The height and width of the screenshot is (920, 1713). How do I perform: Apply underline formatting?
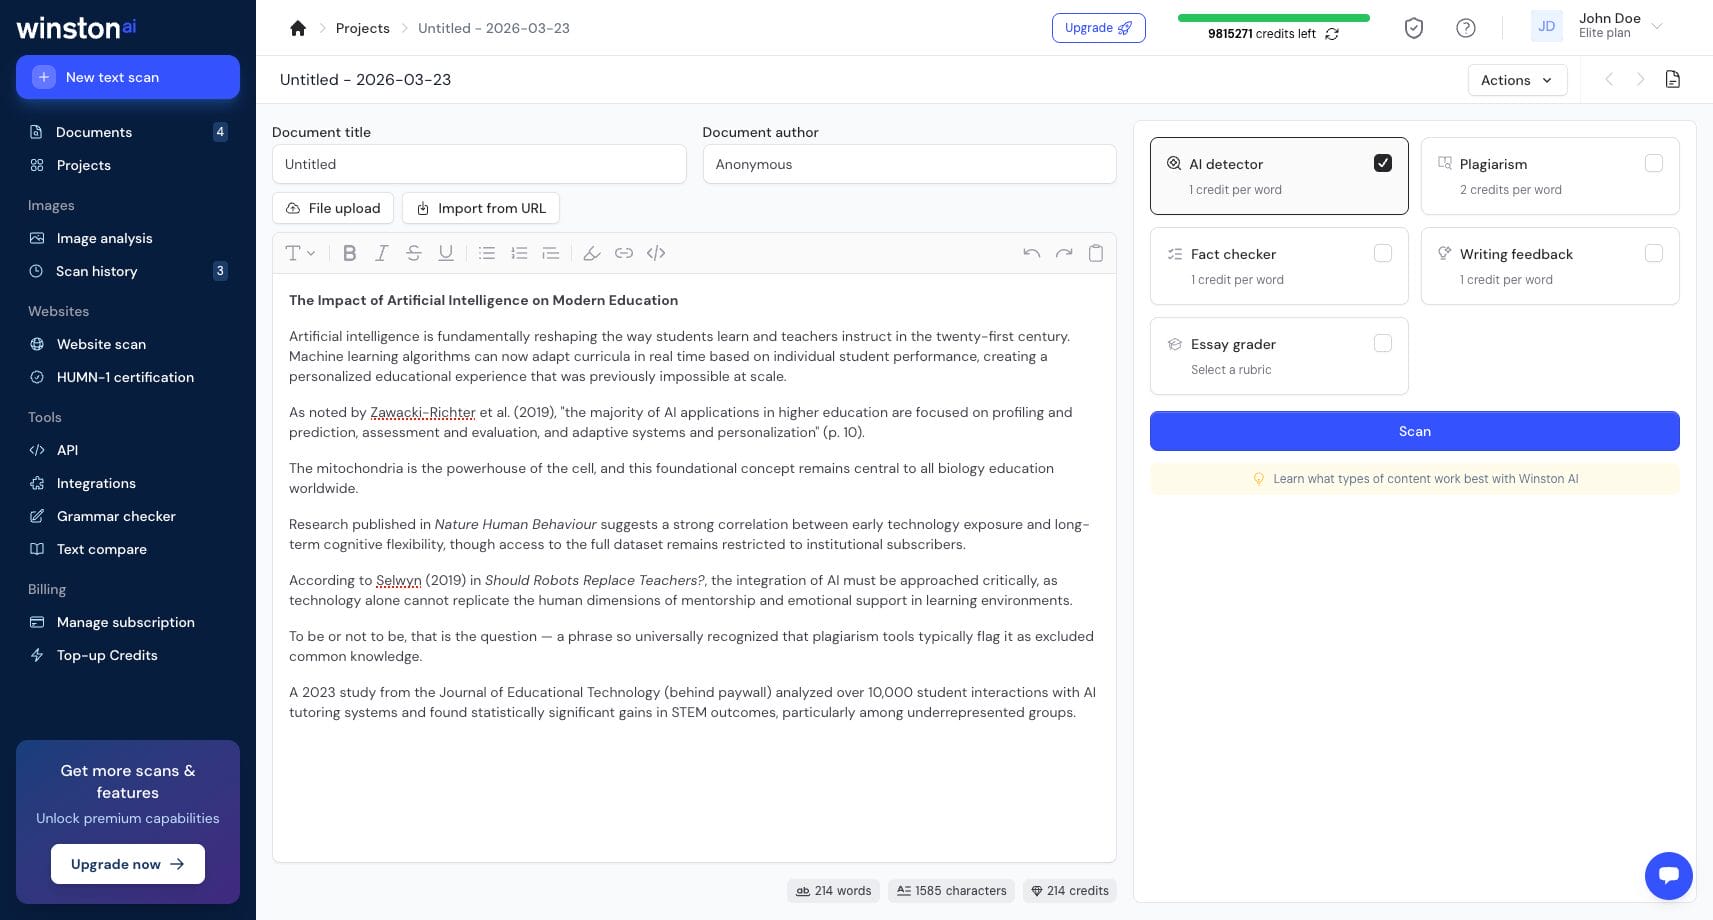tap(446, 253)
